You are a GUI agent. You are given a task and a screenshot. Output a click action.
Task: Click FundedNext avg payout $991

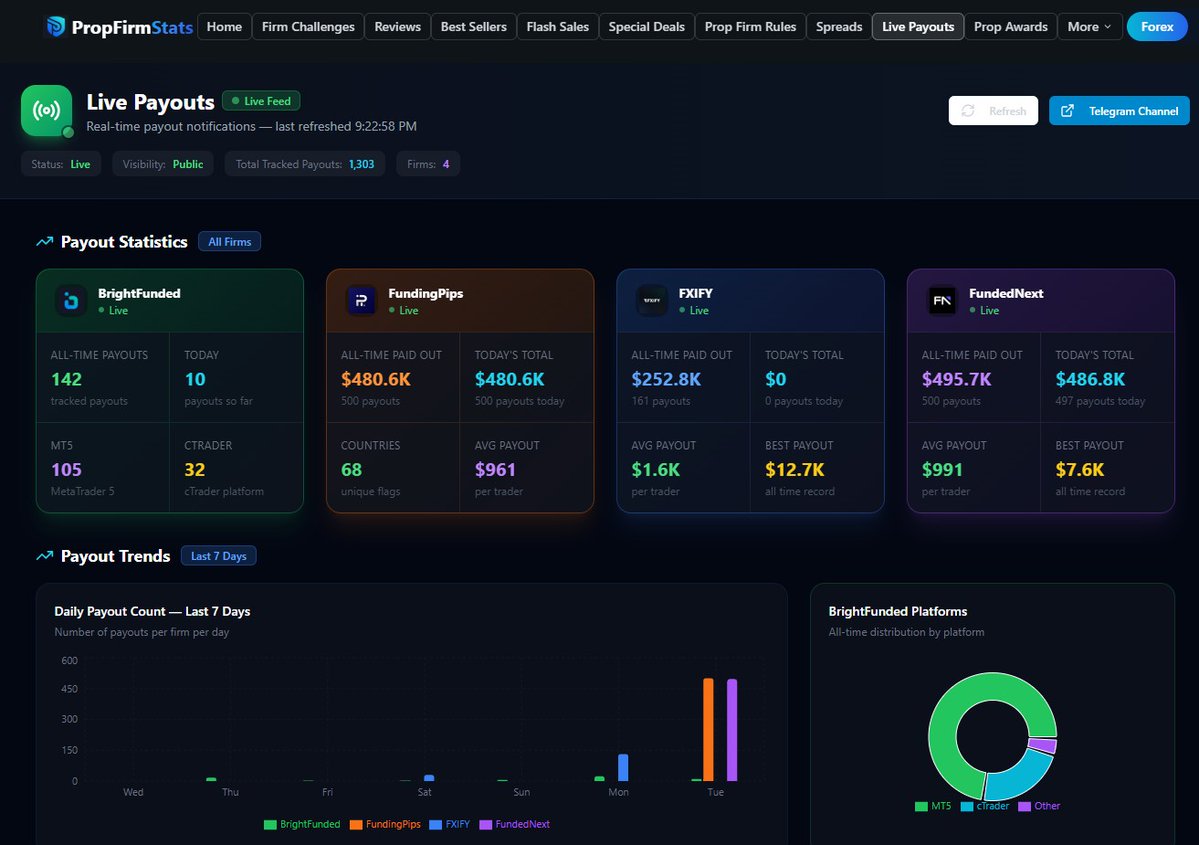pos(942,470)
